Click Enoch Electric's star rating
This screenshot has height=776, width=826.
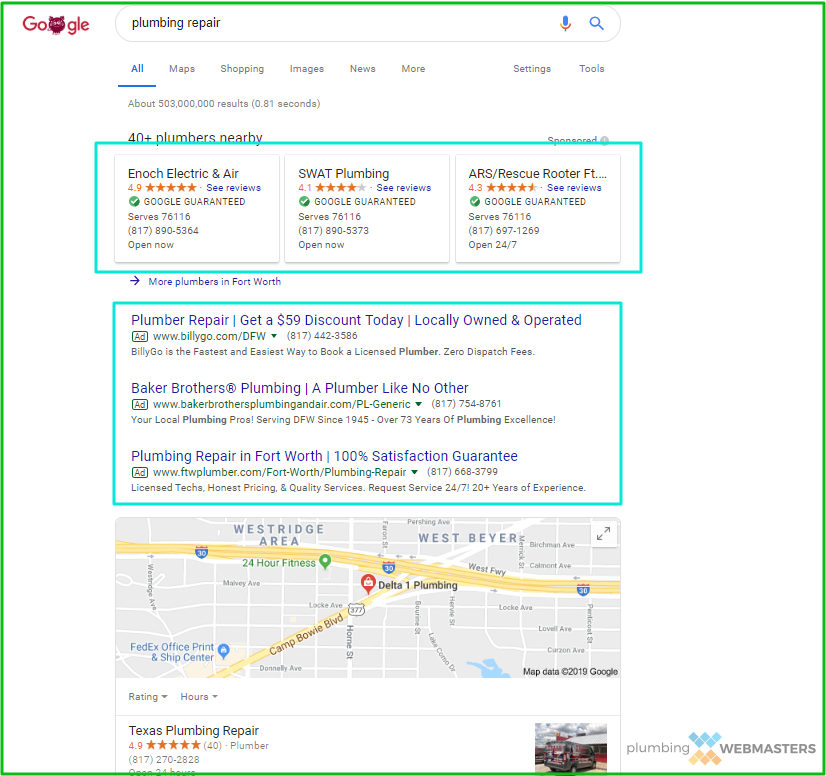coord(171,188)
